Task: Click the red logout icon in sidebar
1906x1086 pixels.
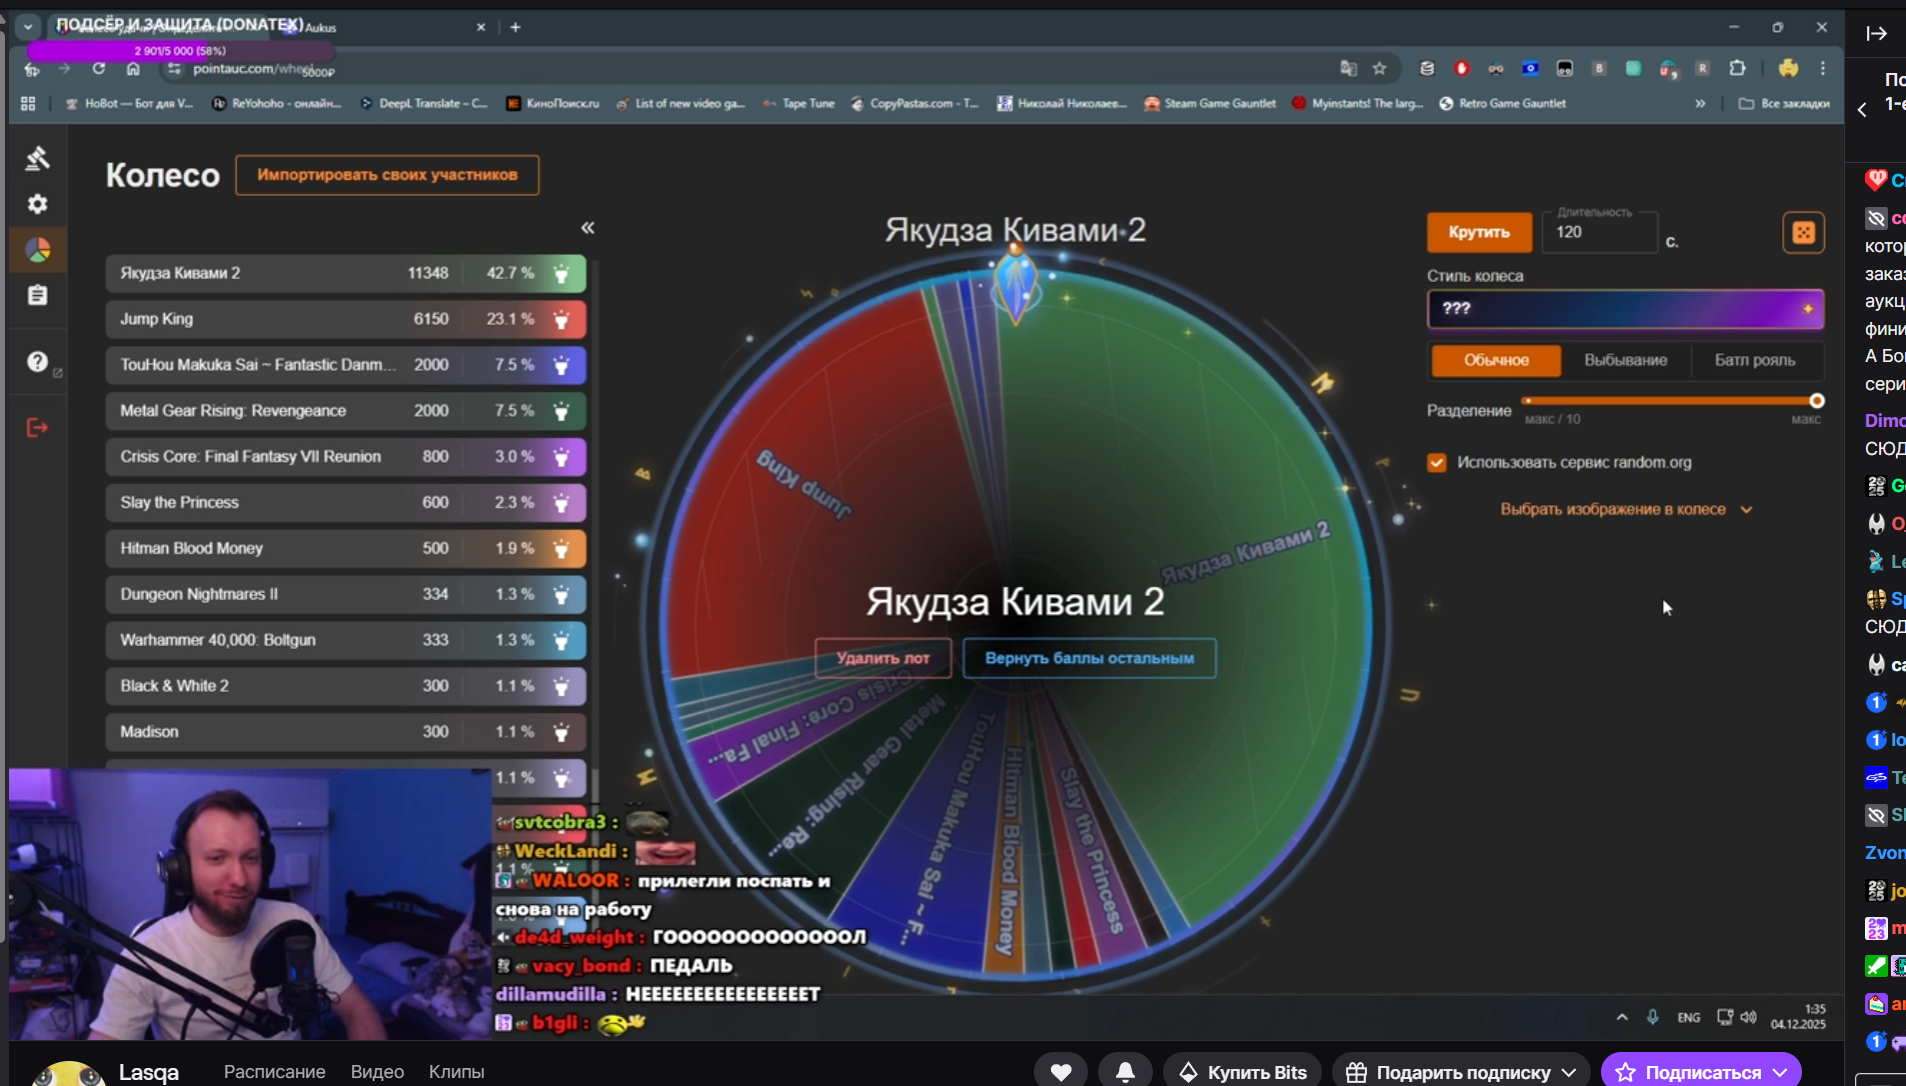Action: (38, 428)
